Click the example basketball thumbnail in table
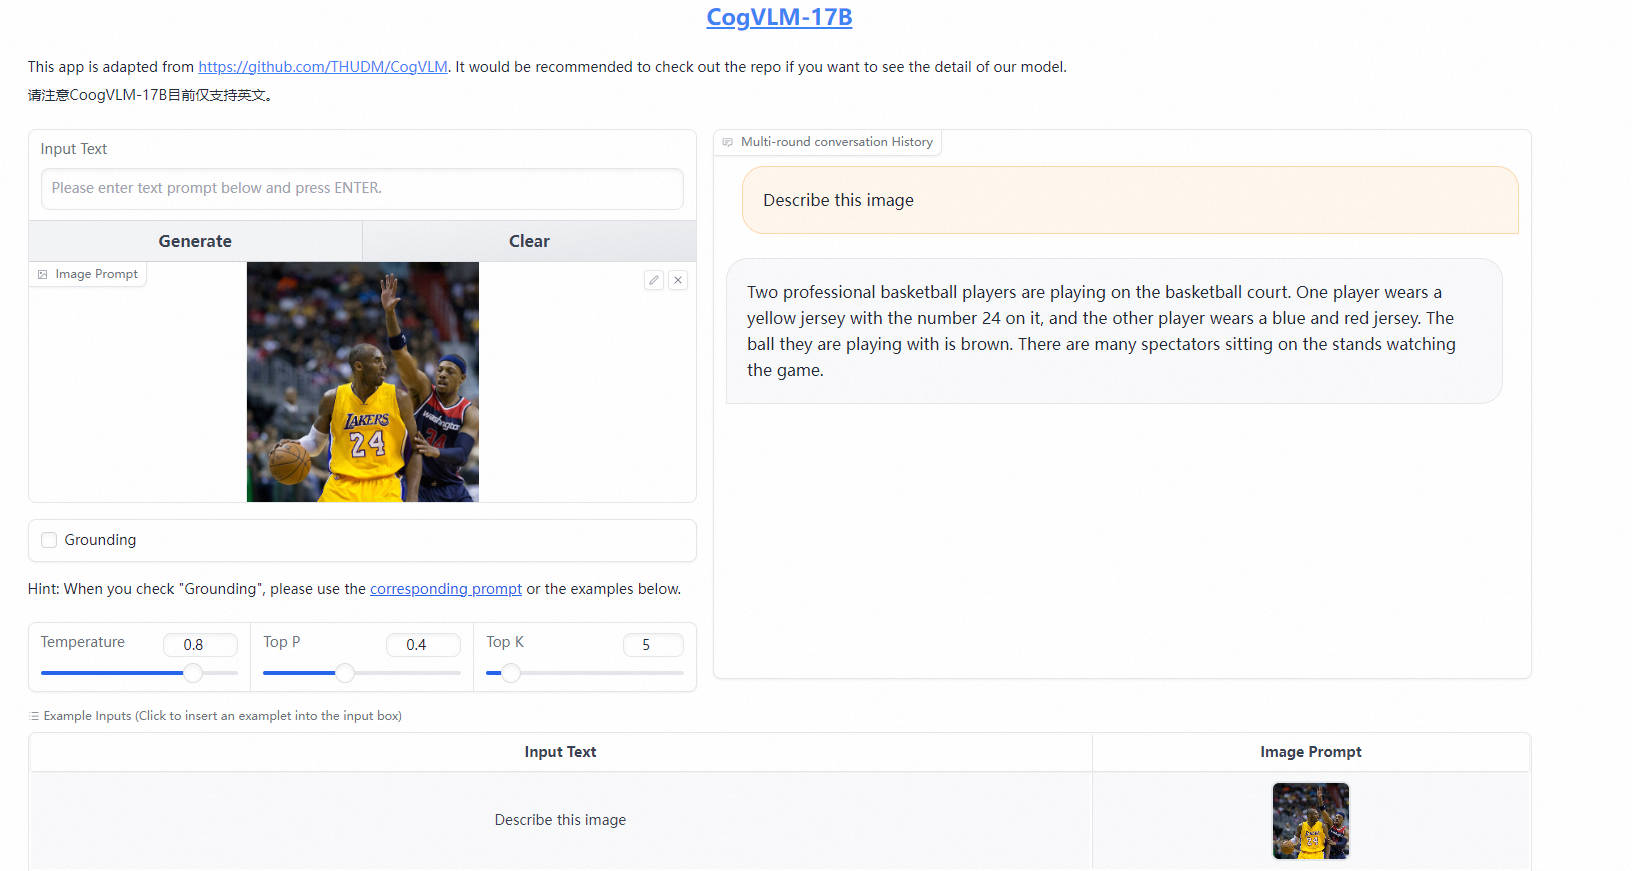 click(1311, 821)
